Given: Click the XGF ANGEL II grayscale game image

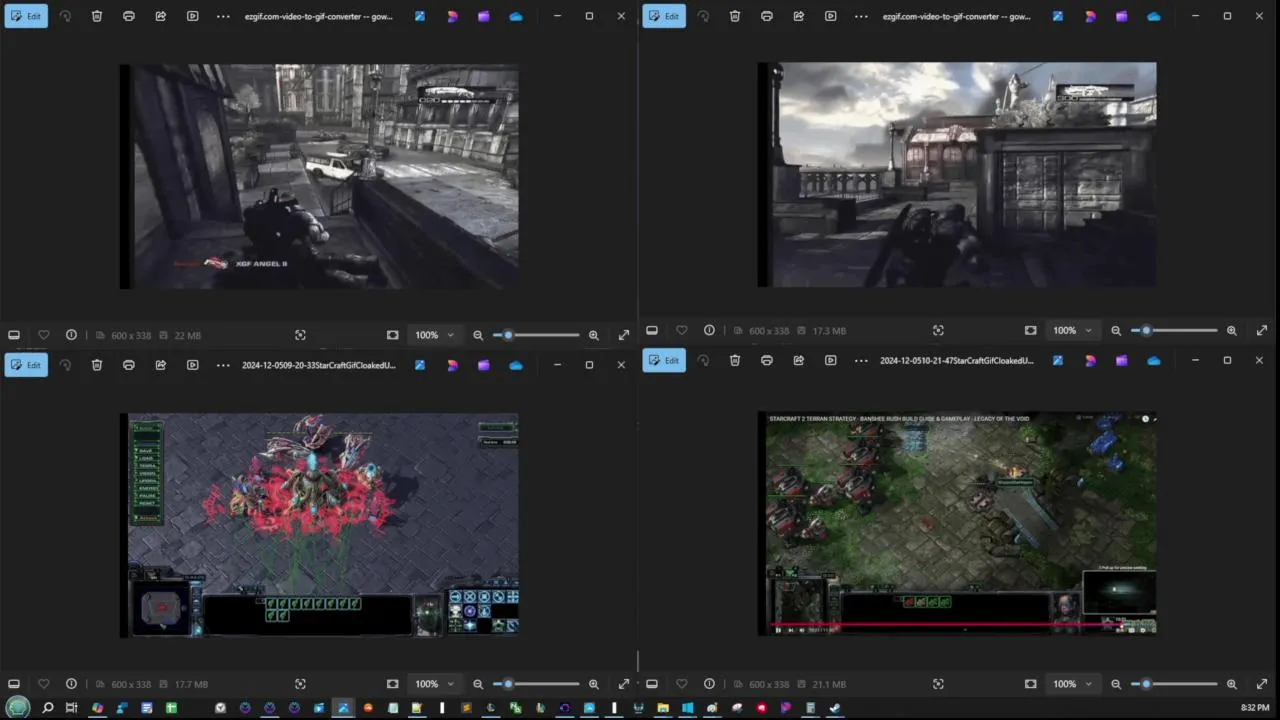Looking at the screenshot, I should tap(319, 177).
